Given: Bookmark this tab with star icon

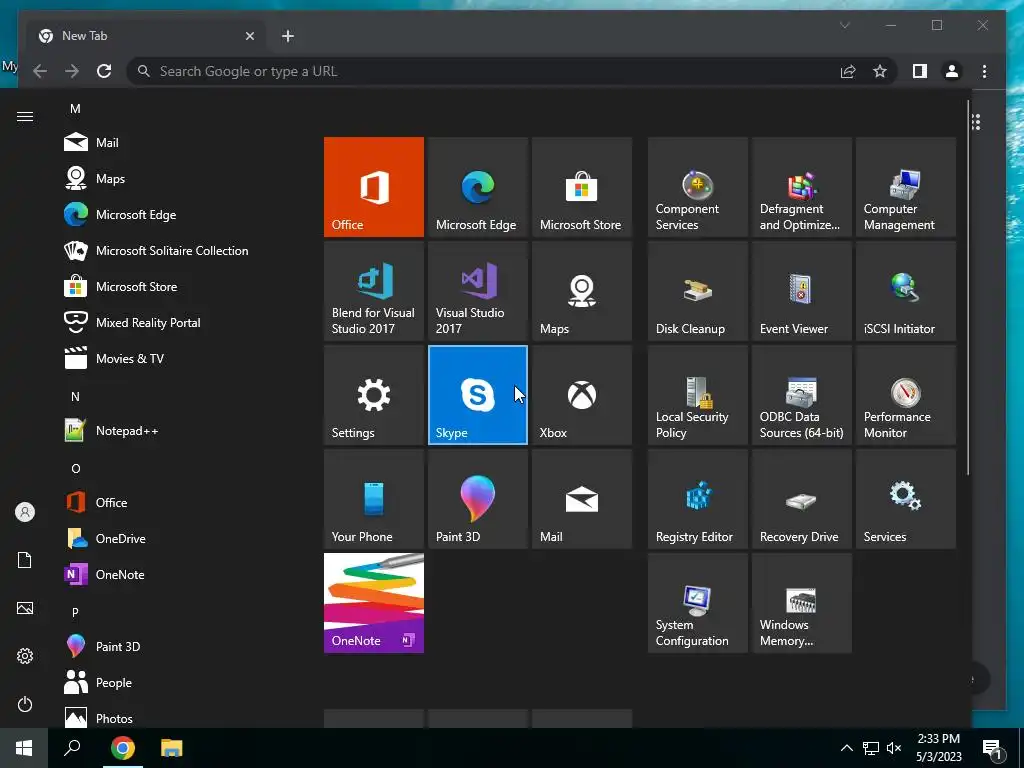Looking at the screenshot, I should click(x=880, y=71).
